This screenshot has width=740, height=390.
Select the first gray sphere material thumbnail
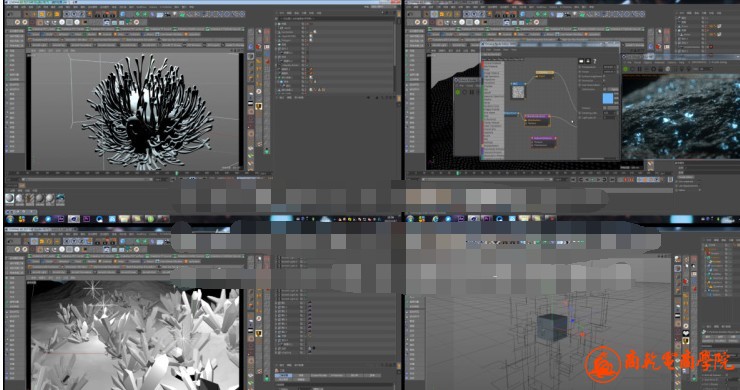(10, 199)
